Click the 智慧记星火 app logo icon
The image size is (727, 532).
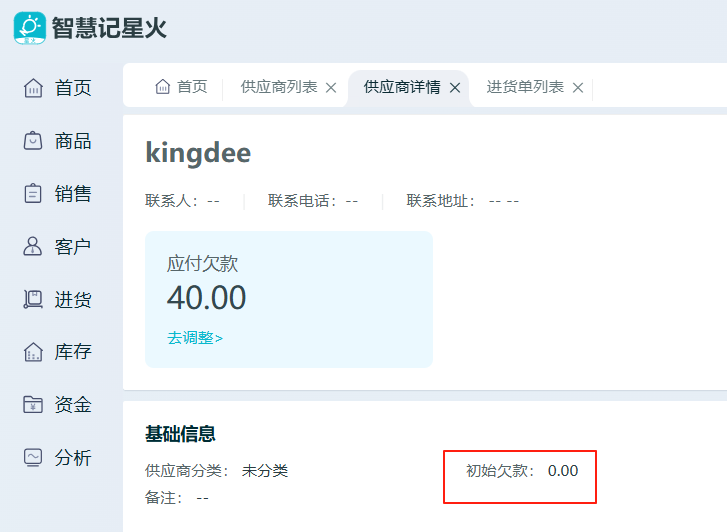click(30, 28)
